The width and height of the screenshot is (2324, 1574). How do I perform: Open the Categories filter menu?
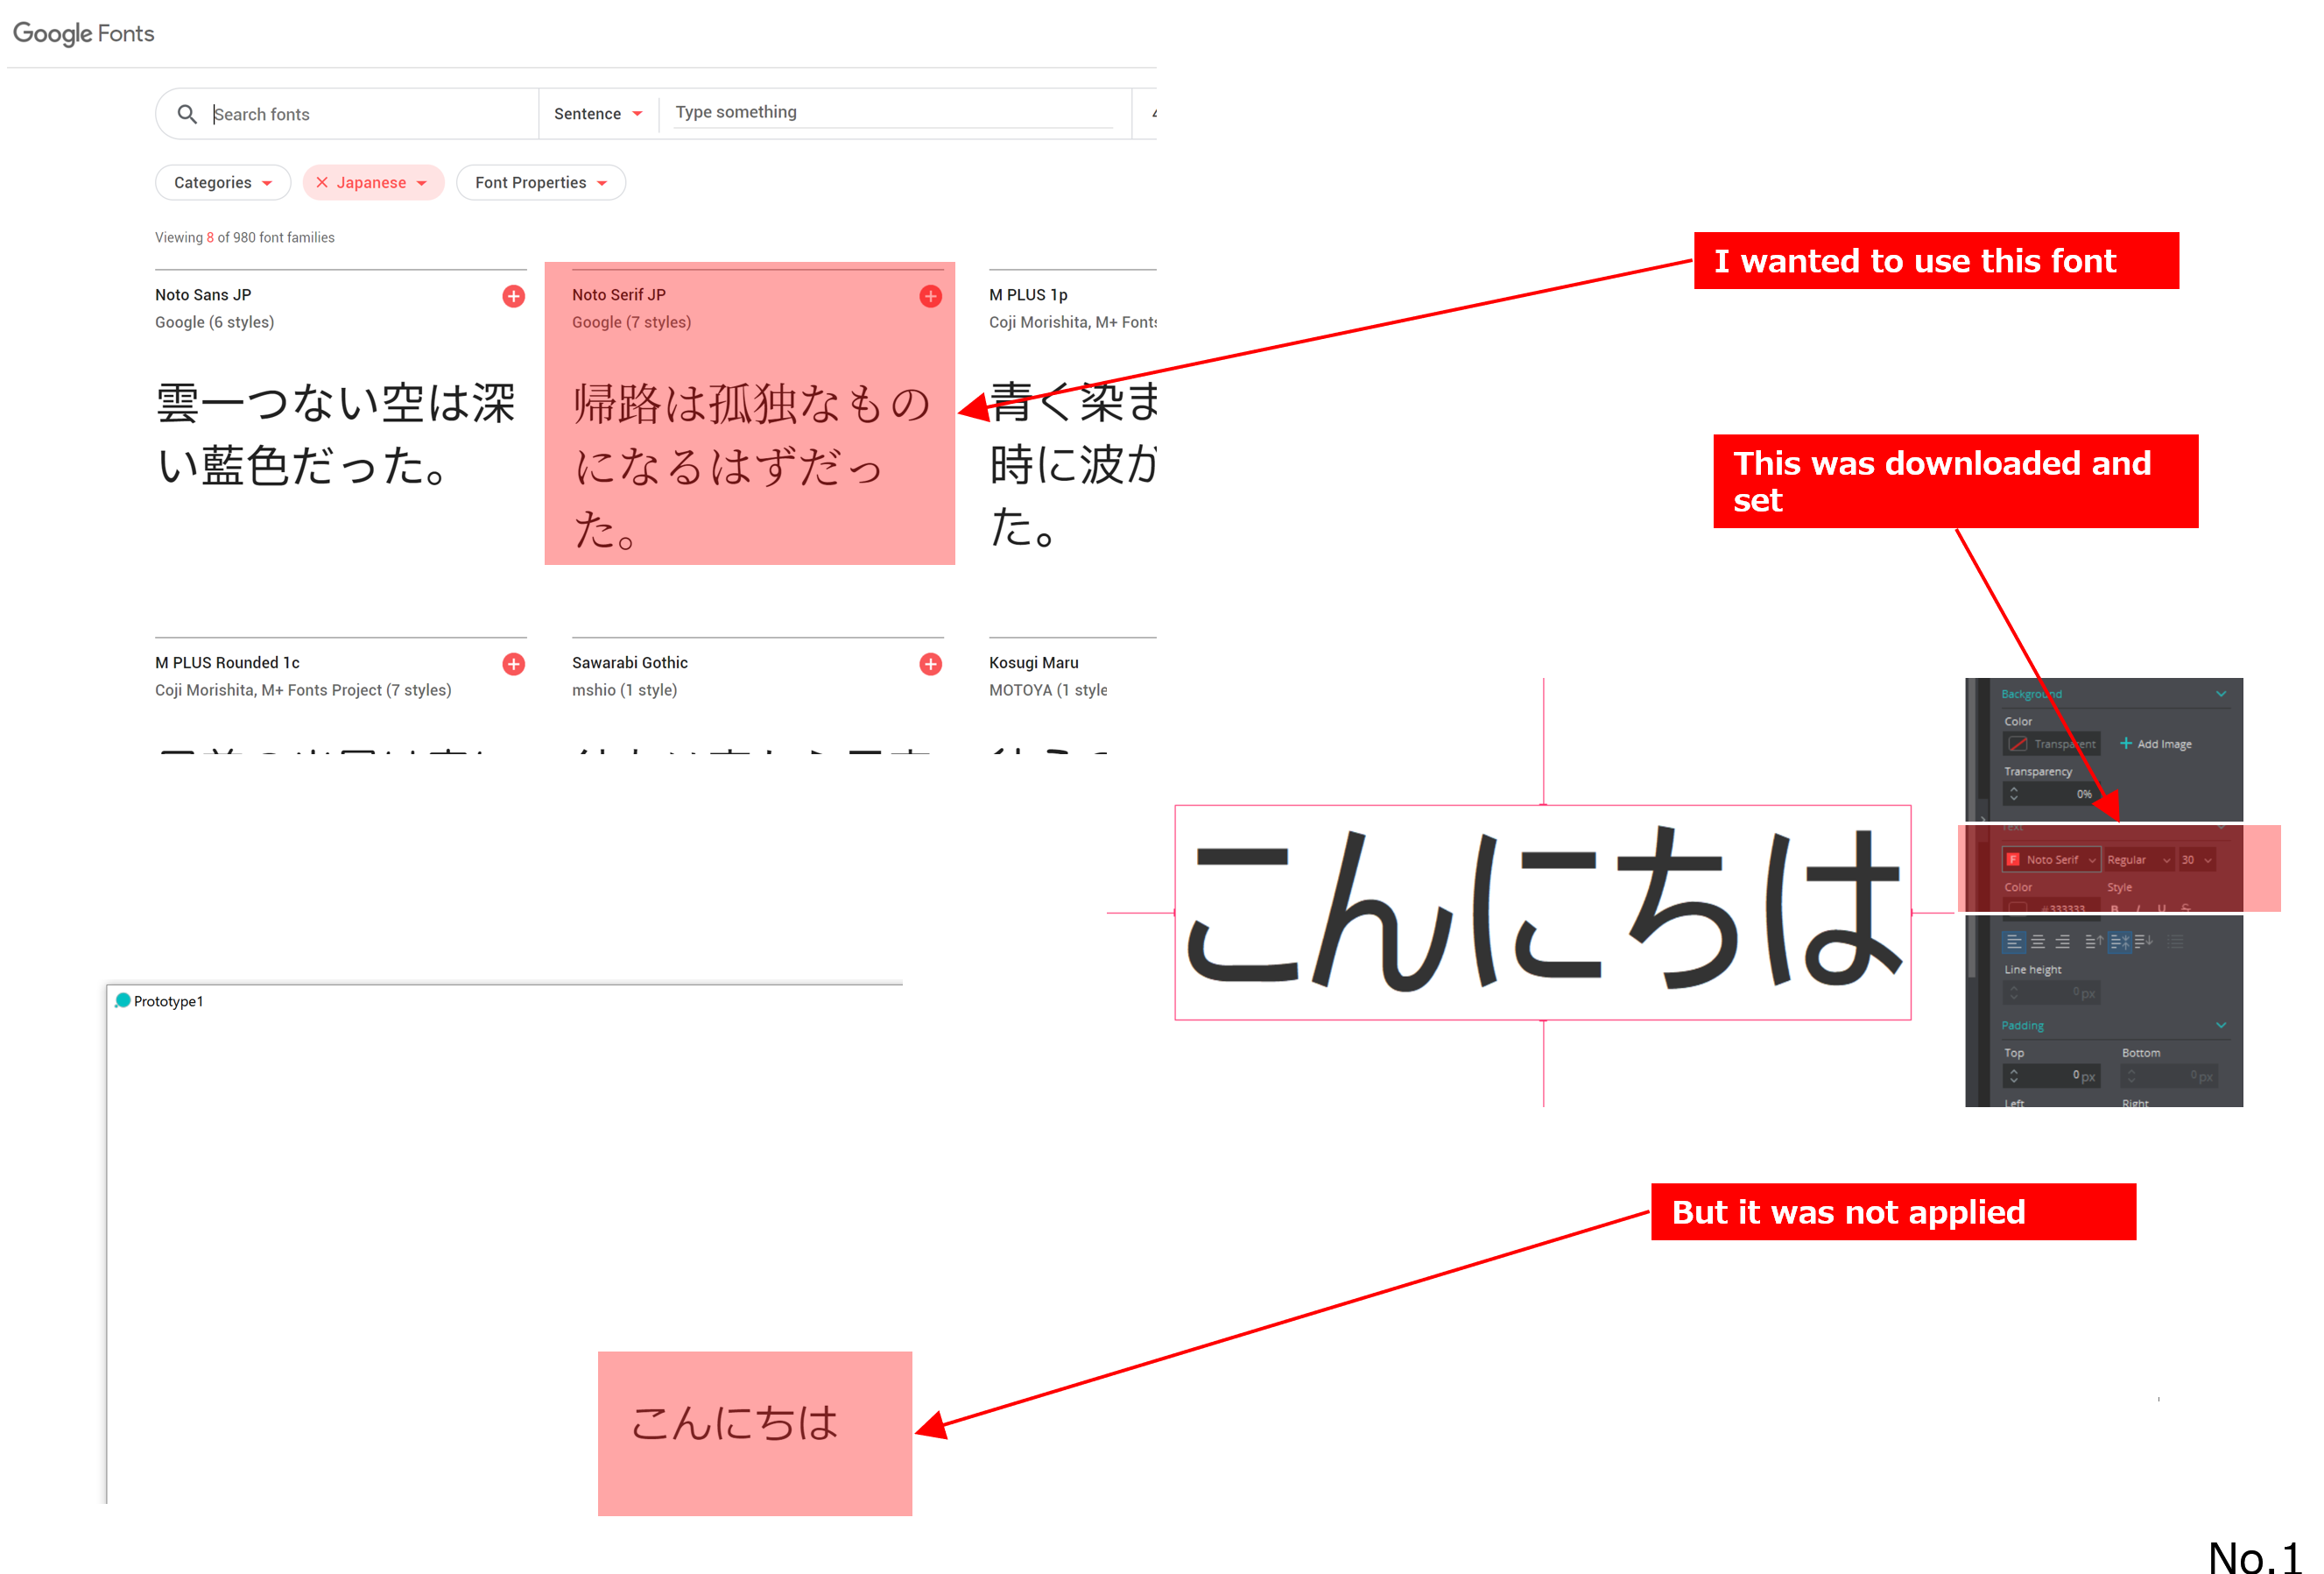pos(222,182)
